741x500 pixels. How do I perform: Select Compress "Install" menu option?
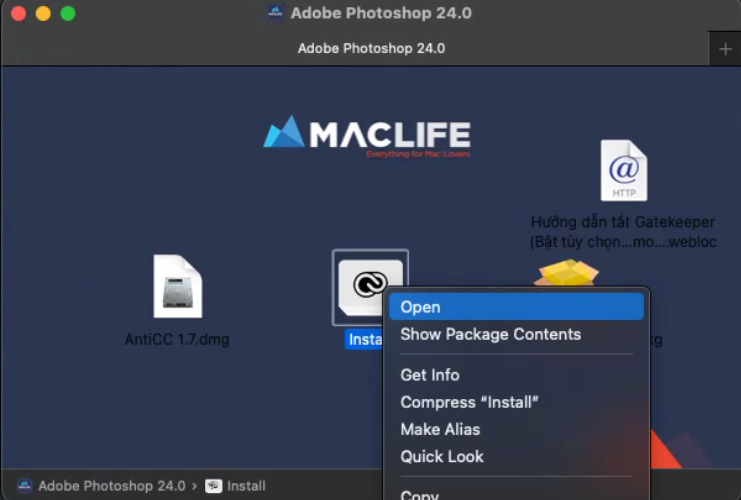point(469,402)
